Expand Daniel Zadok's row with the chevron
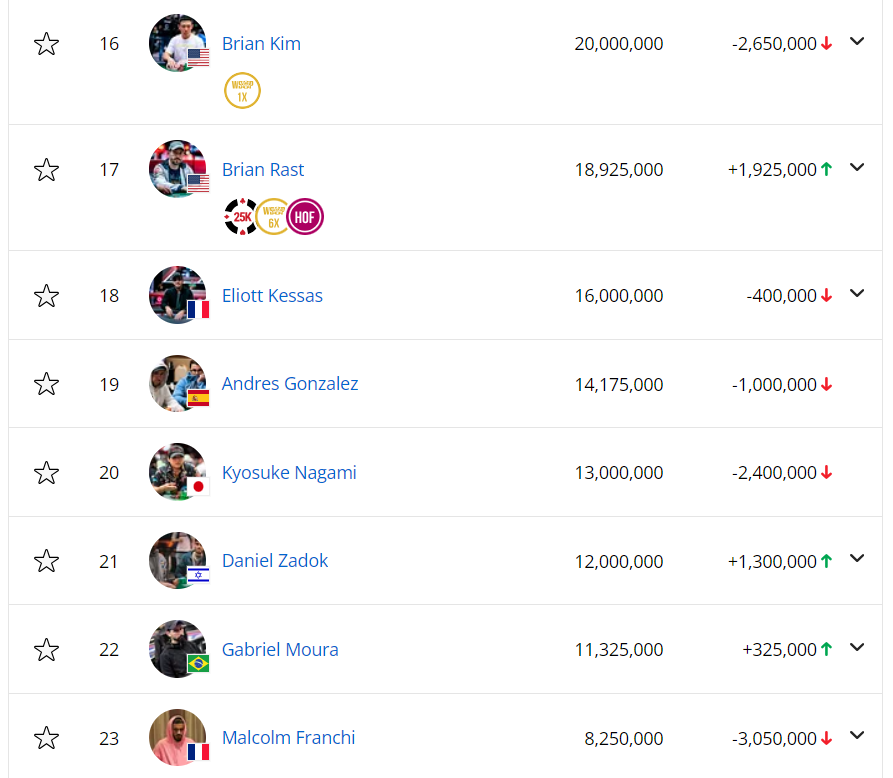Viewport: 893px width, 778px height. (856, 560)
